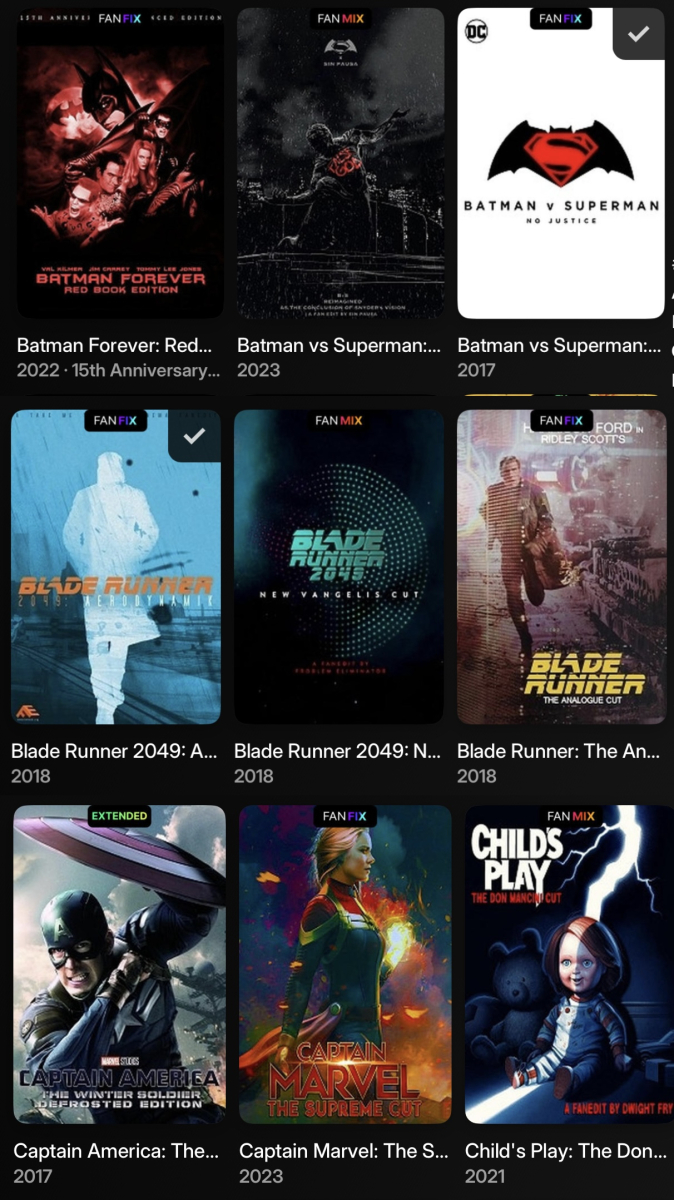
Task: Tap the FANFIX badge on the Batman Forever poster
Action: tap(120, 19)
